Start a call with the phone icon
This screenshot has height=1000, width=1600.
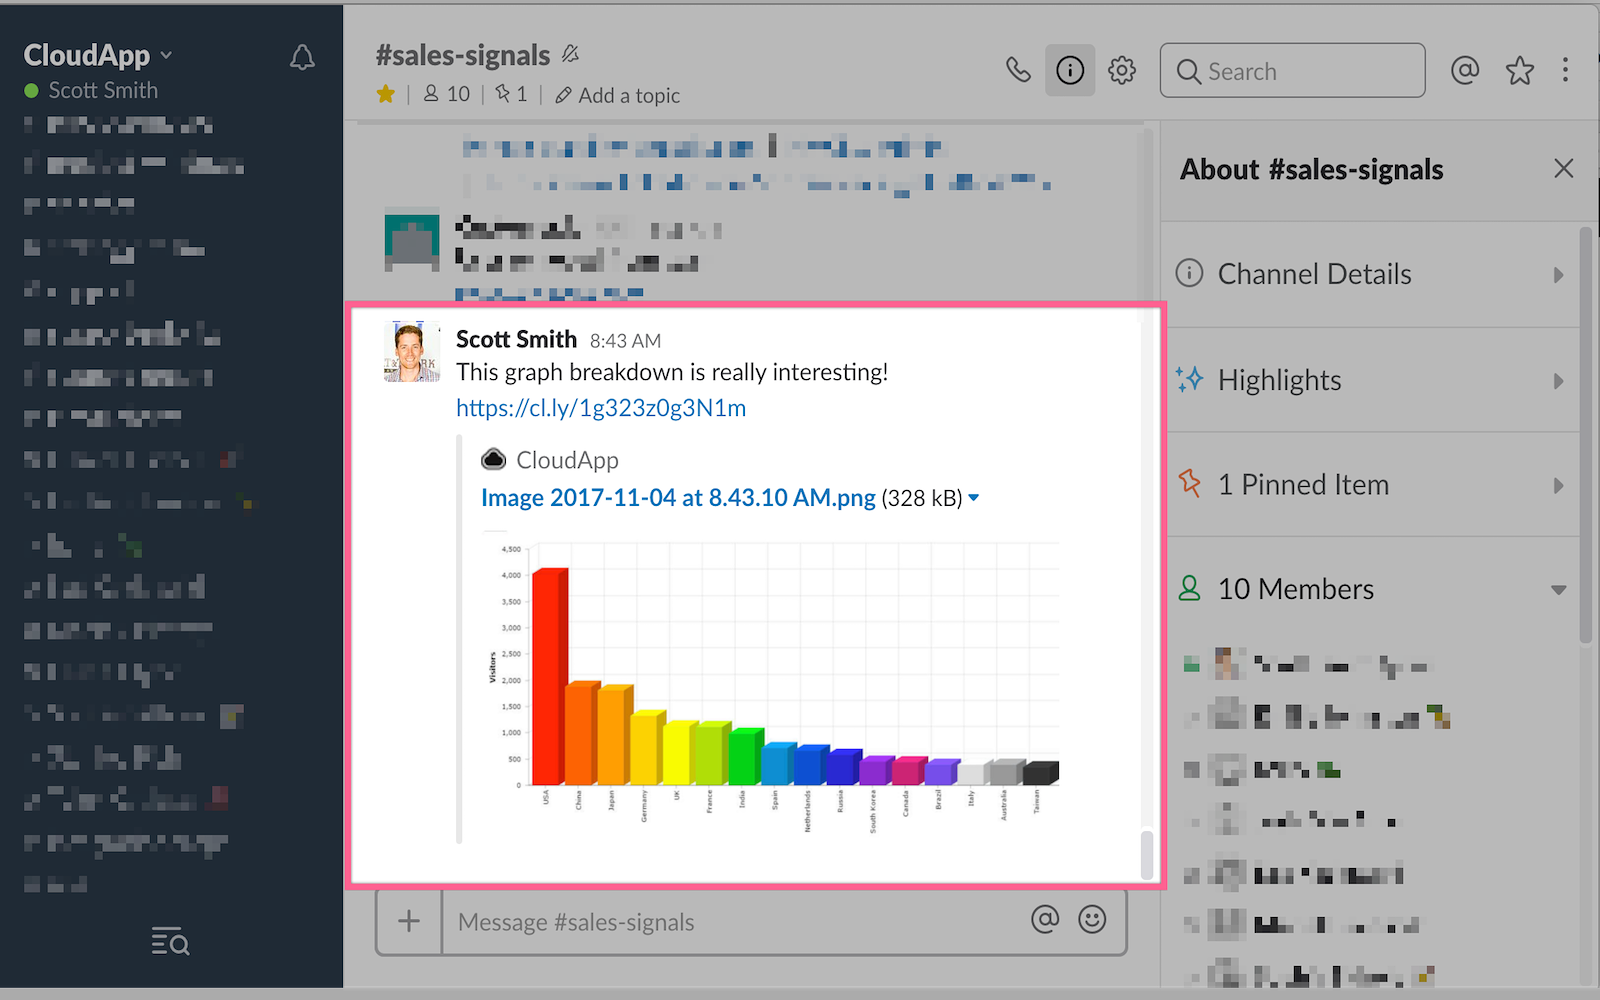tap(1018, 70)
